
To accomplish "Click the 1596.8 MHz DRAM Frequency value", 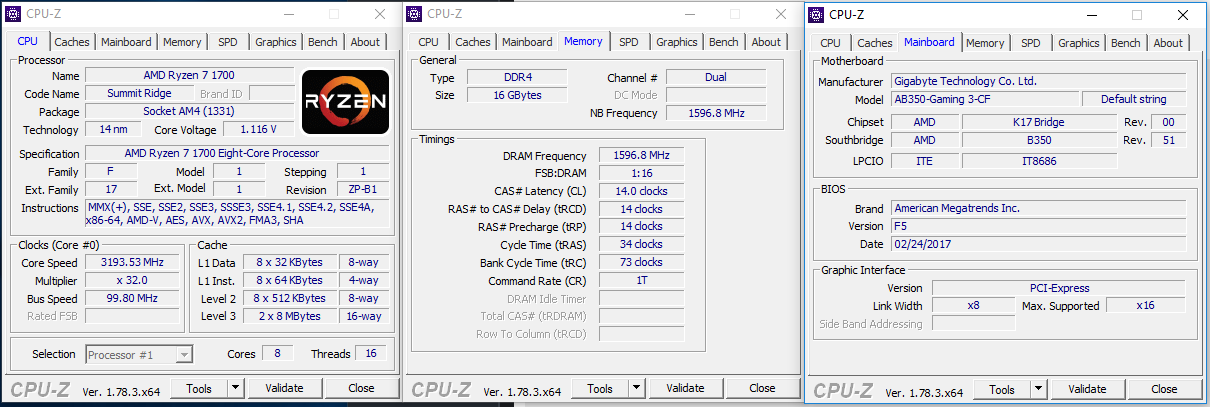I will pyautogui.click(x=641, y=156).
